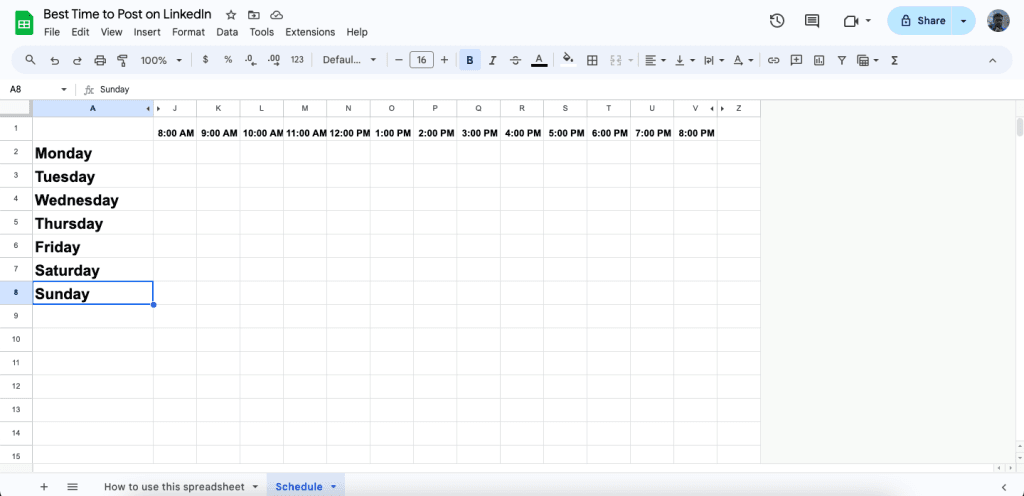Click the Name box showing A8
This screenshot has height=496, width=1024.
point(37,89)
